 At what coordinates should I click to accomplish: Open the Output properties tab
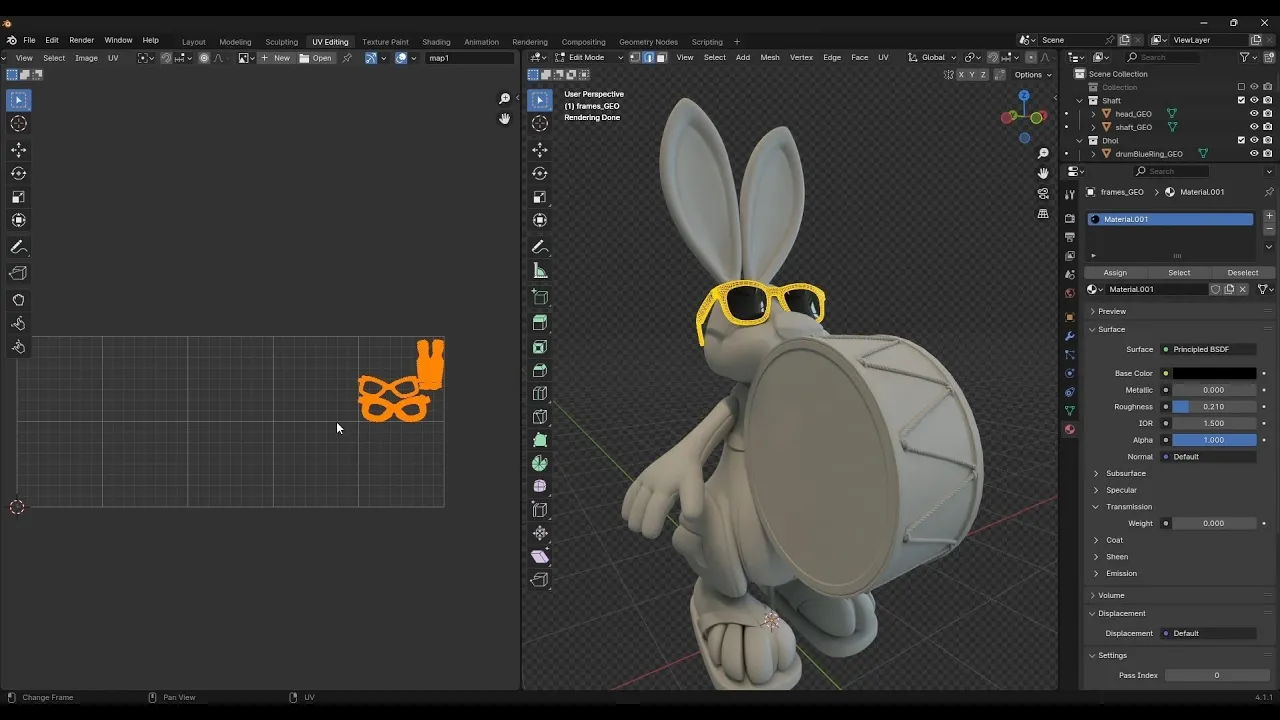tap(1070, 237)
